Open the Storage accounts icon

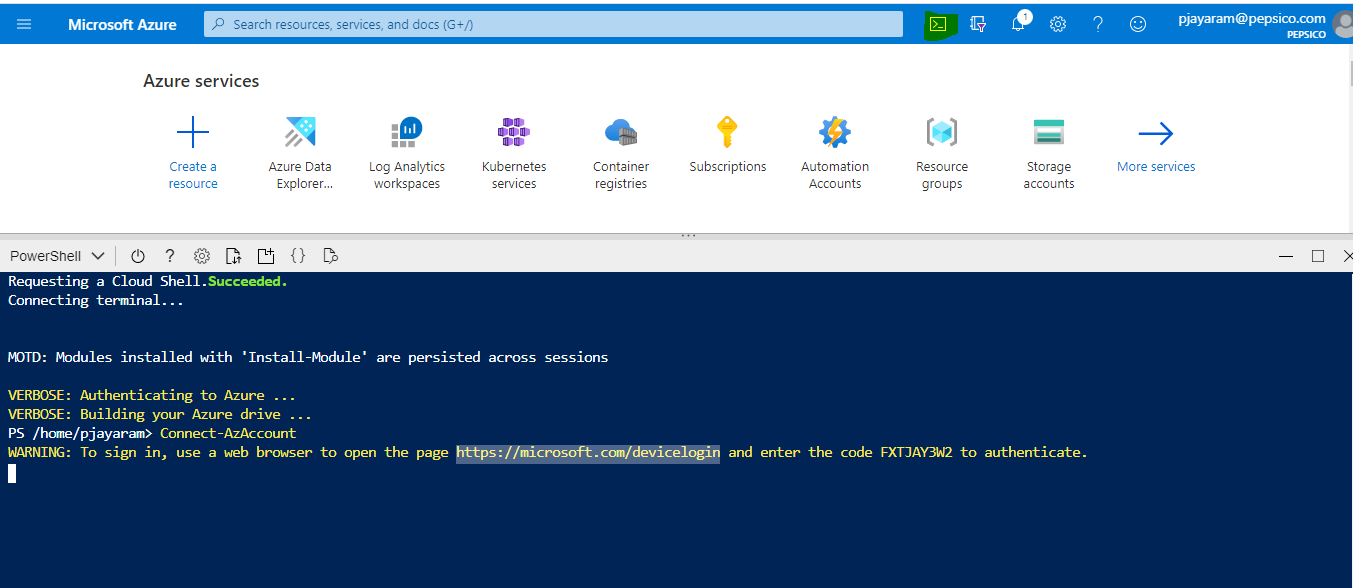pos(1049,132)
